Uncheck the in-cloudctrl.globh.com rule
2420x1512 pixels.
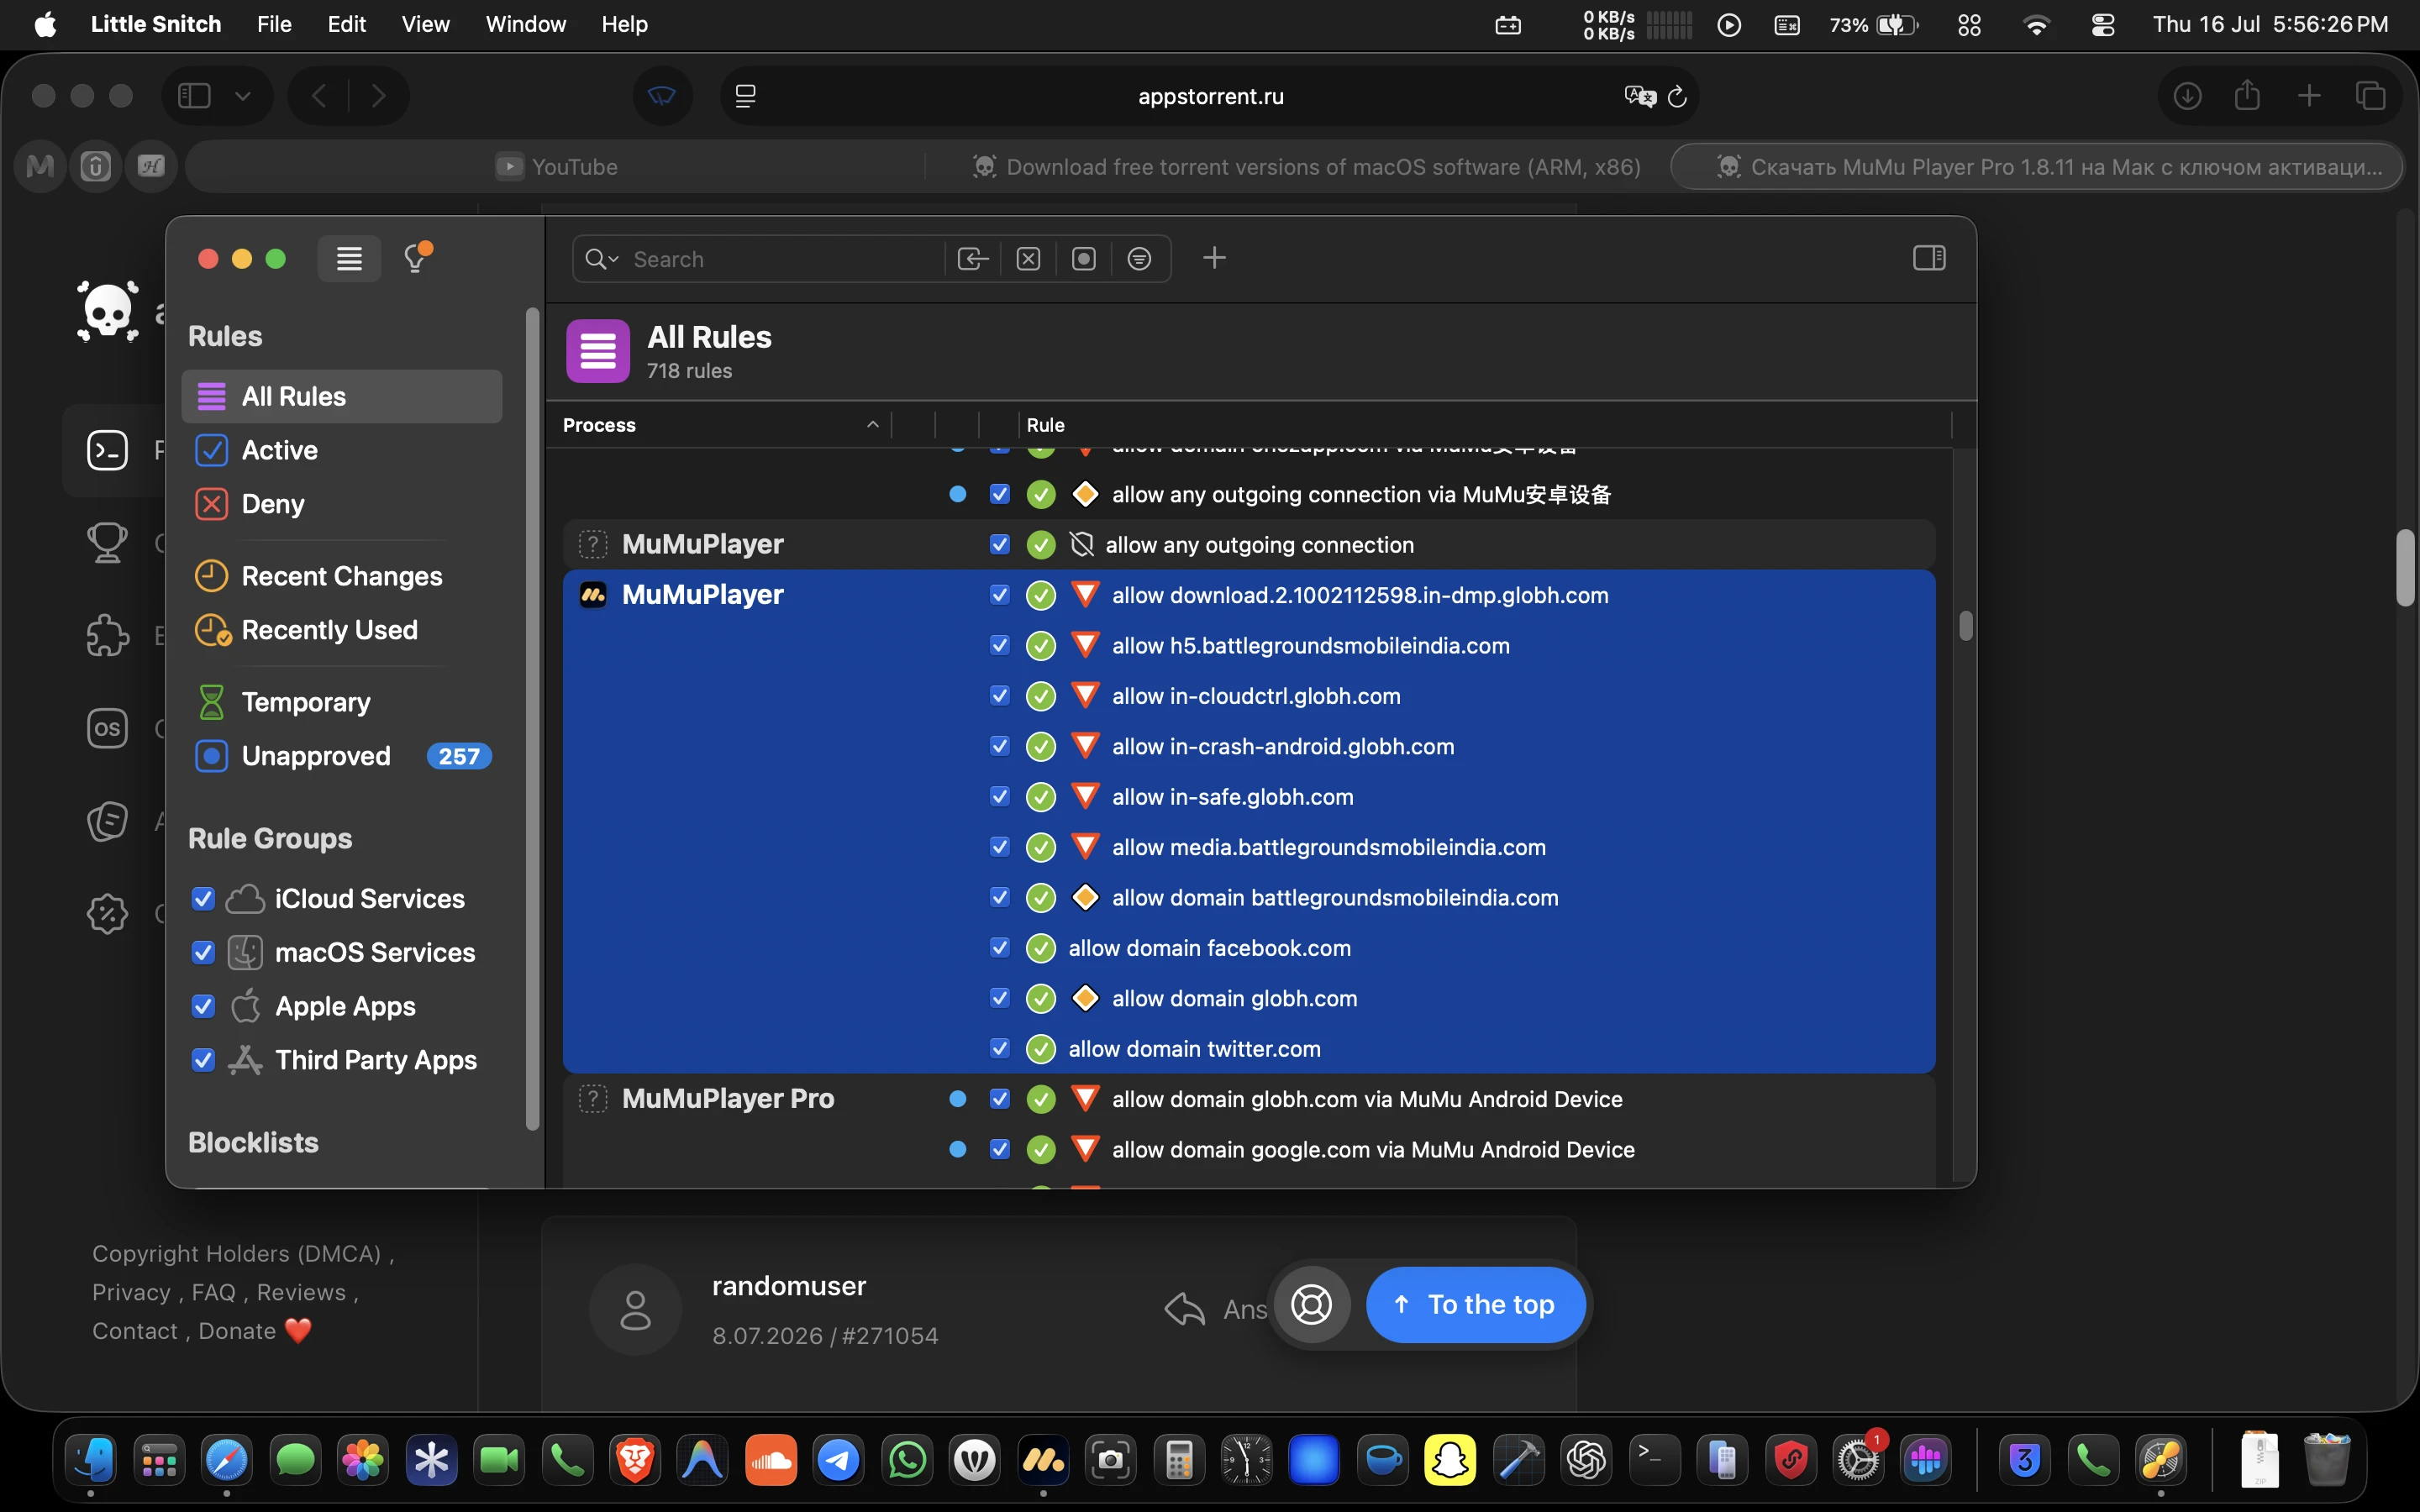999,695
